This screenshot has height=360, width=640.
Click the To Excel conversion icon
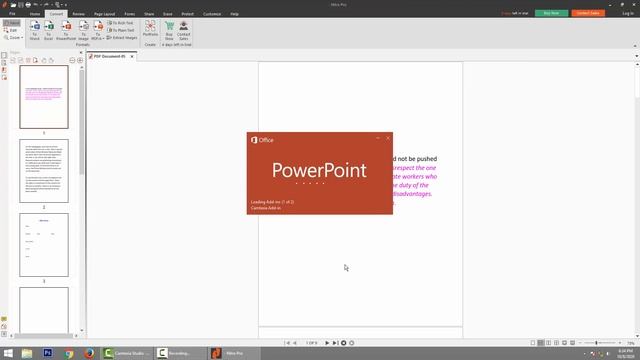pyautogui.click(x=49, y=30)
